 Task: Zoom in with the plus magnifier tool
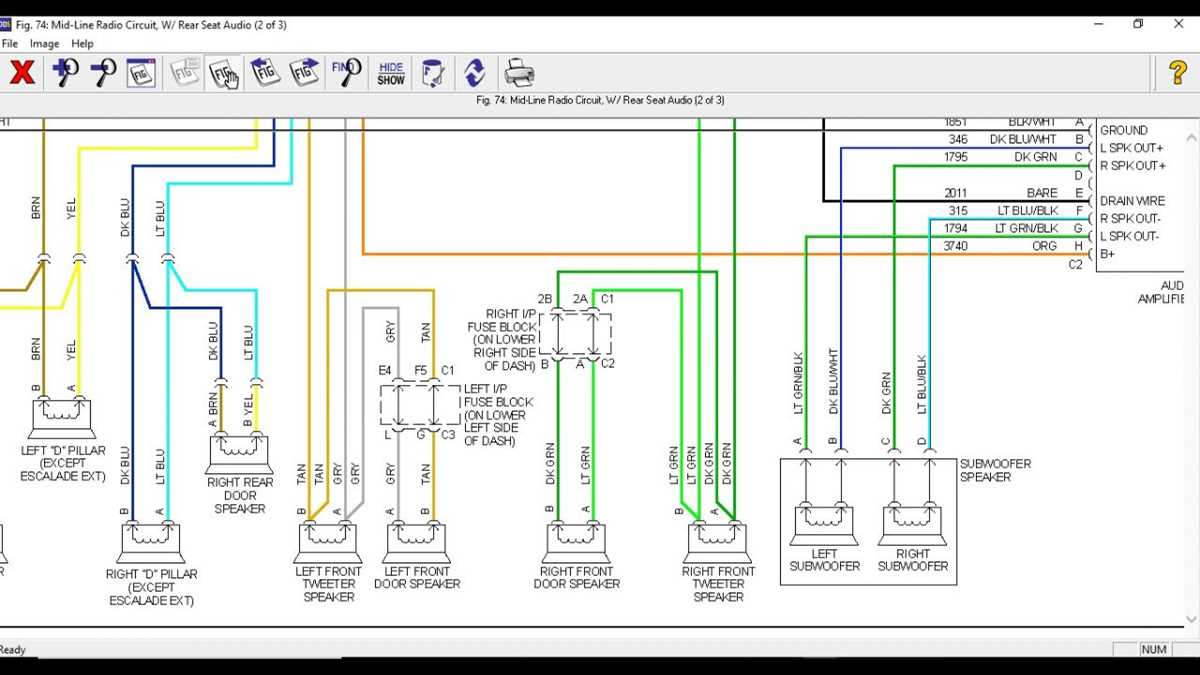(65, 72)
